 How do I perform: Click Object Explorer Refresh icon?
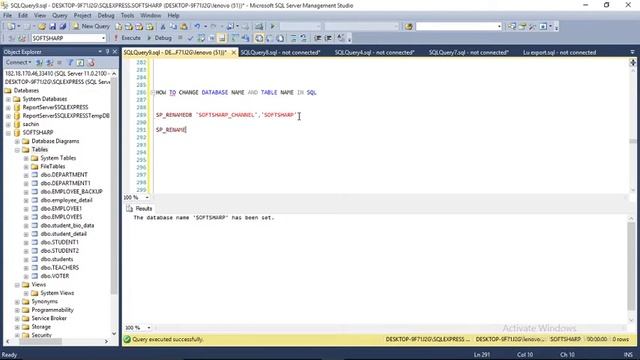tap(80, 62)
